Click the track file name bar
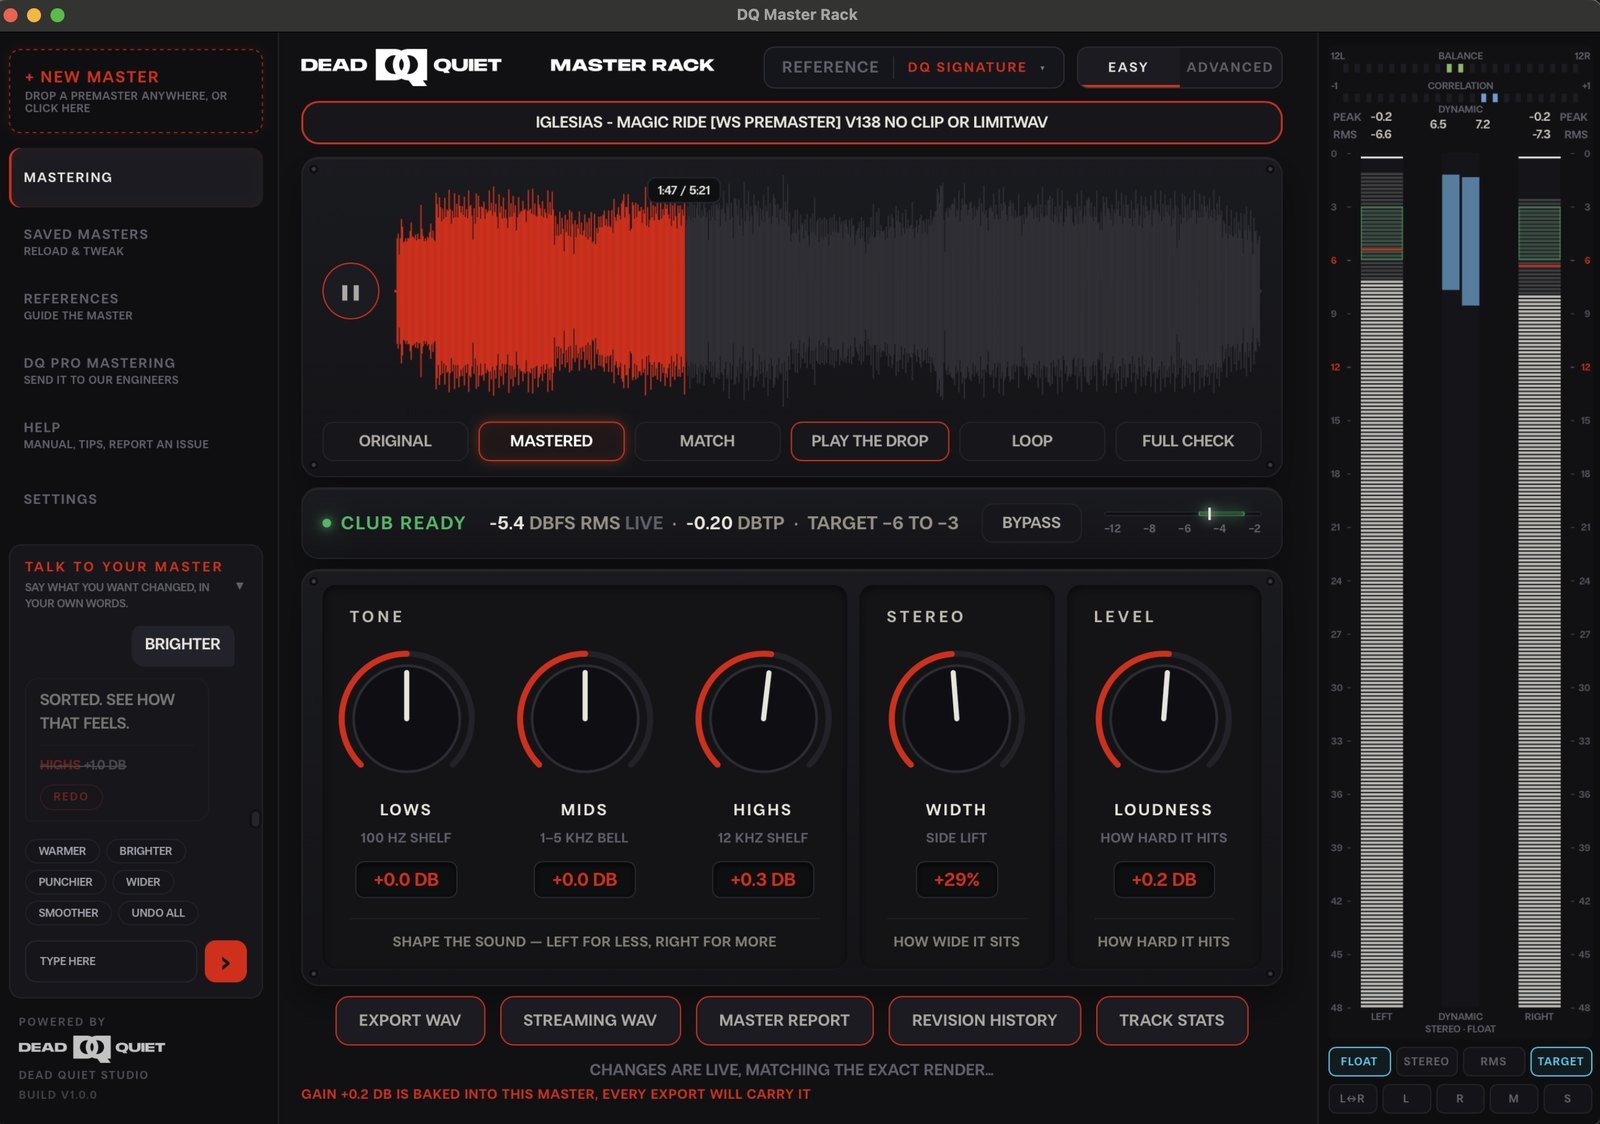The image size is (1600, 1124). click(792, 122)
